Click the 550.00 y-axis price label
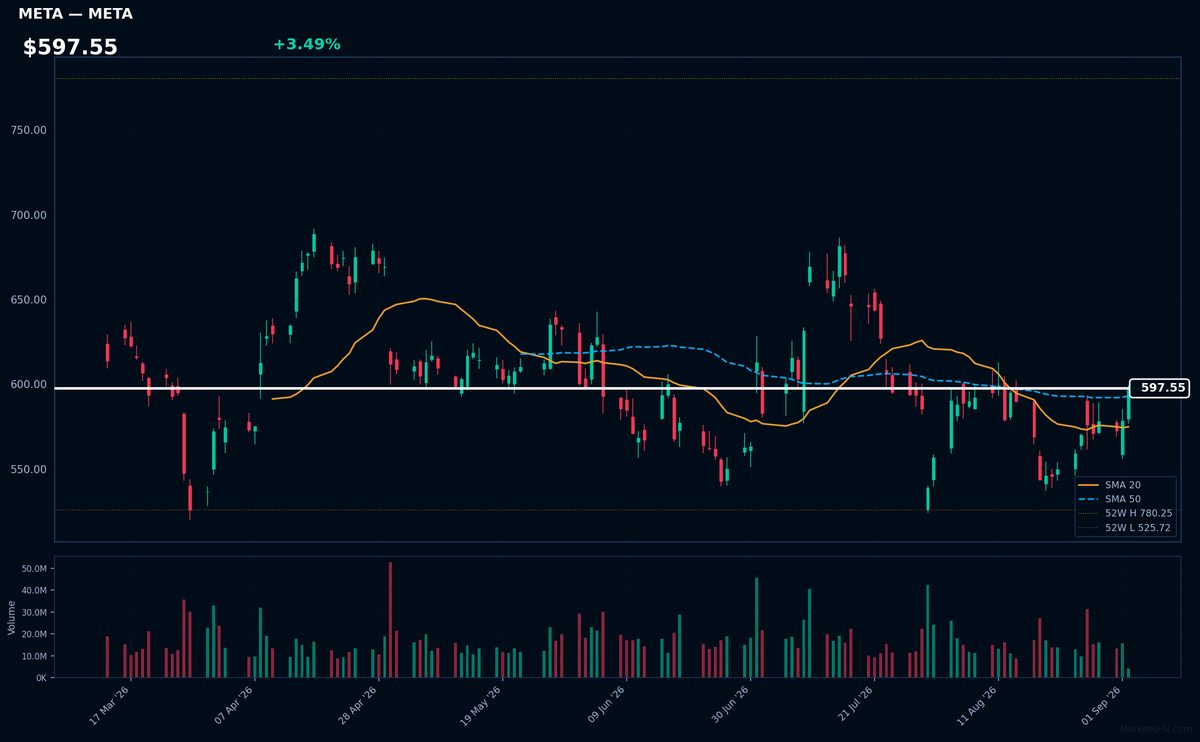 27,470
